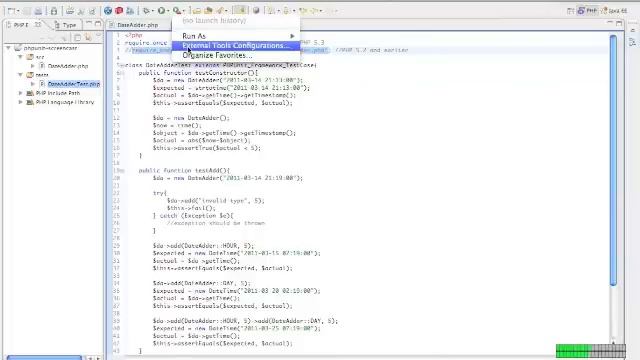Screen dimensions: 640x360
Task: Click the green Run toolbar icon
Action: click(x=162, y=11)
